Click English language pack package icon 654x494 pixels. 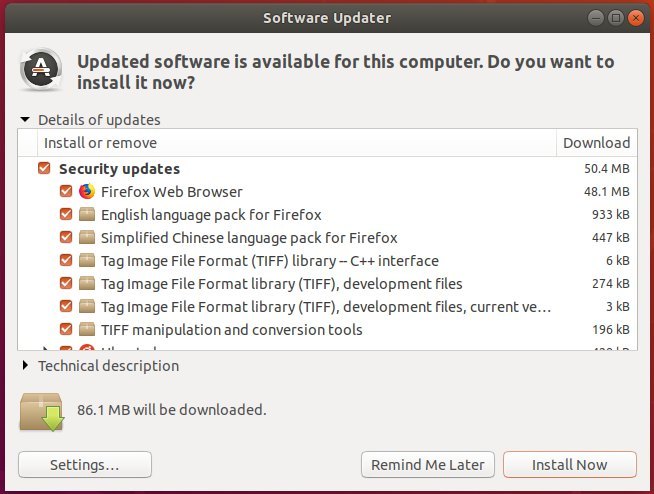tap(87, 214)
